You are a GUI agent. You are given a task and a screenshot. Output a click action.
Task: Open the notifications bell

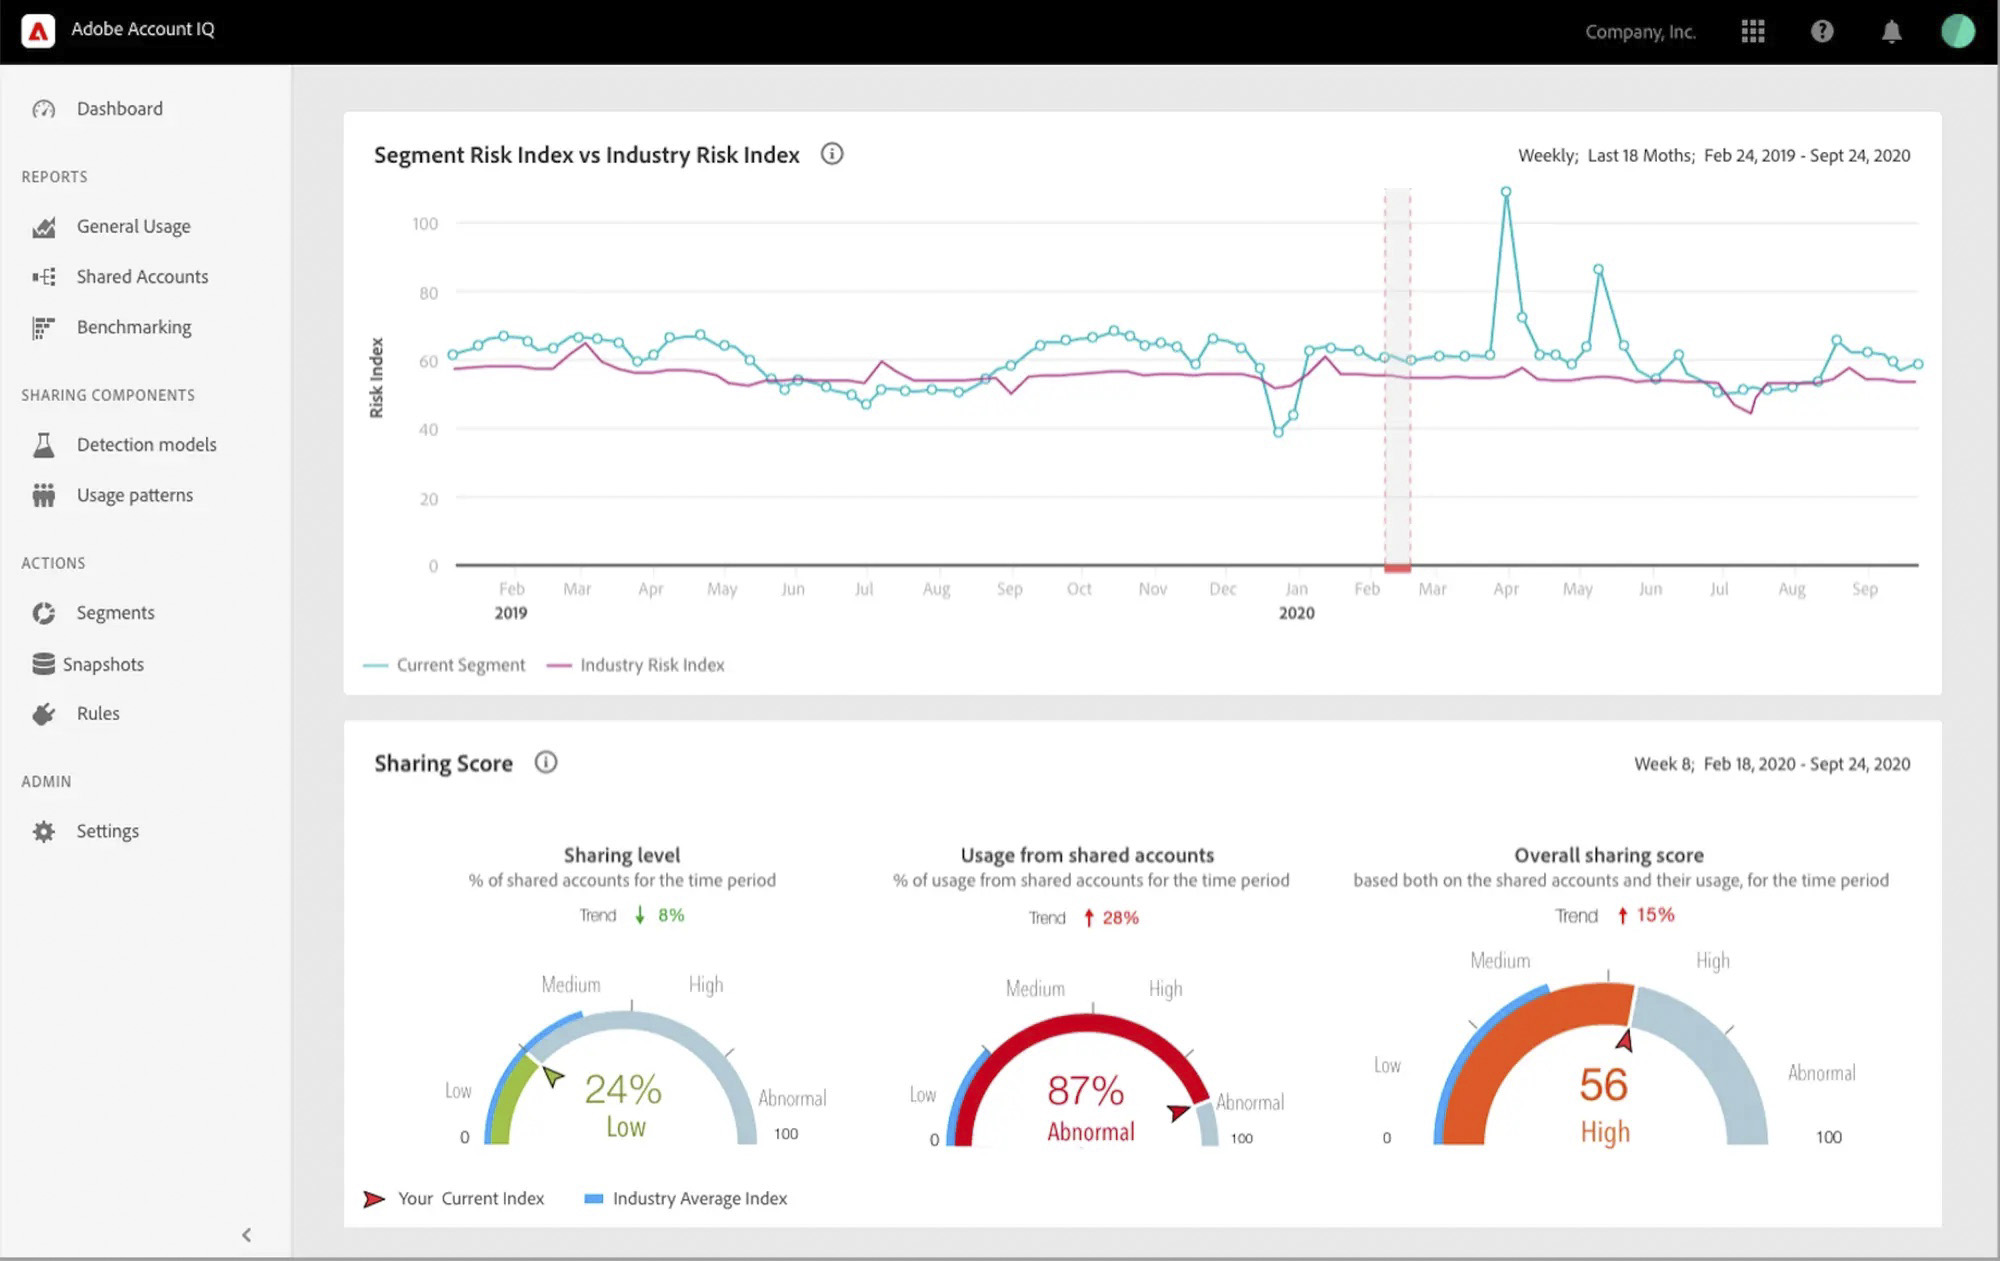pyautogui.click(x=1891, y=32)
